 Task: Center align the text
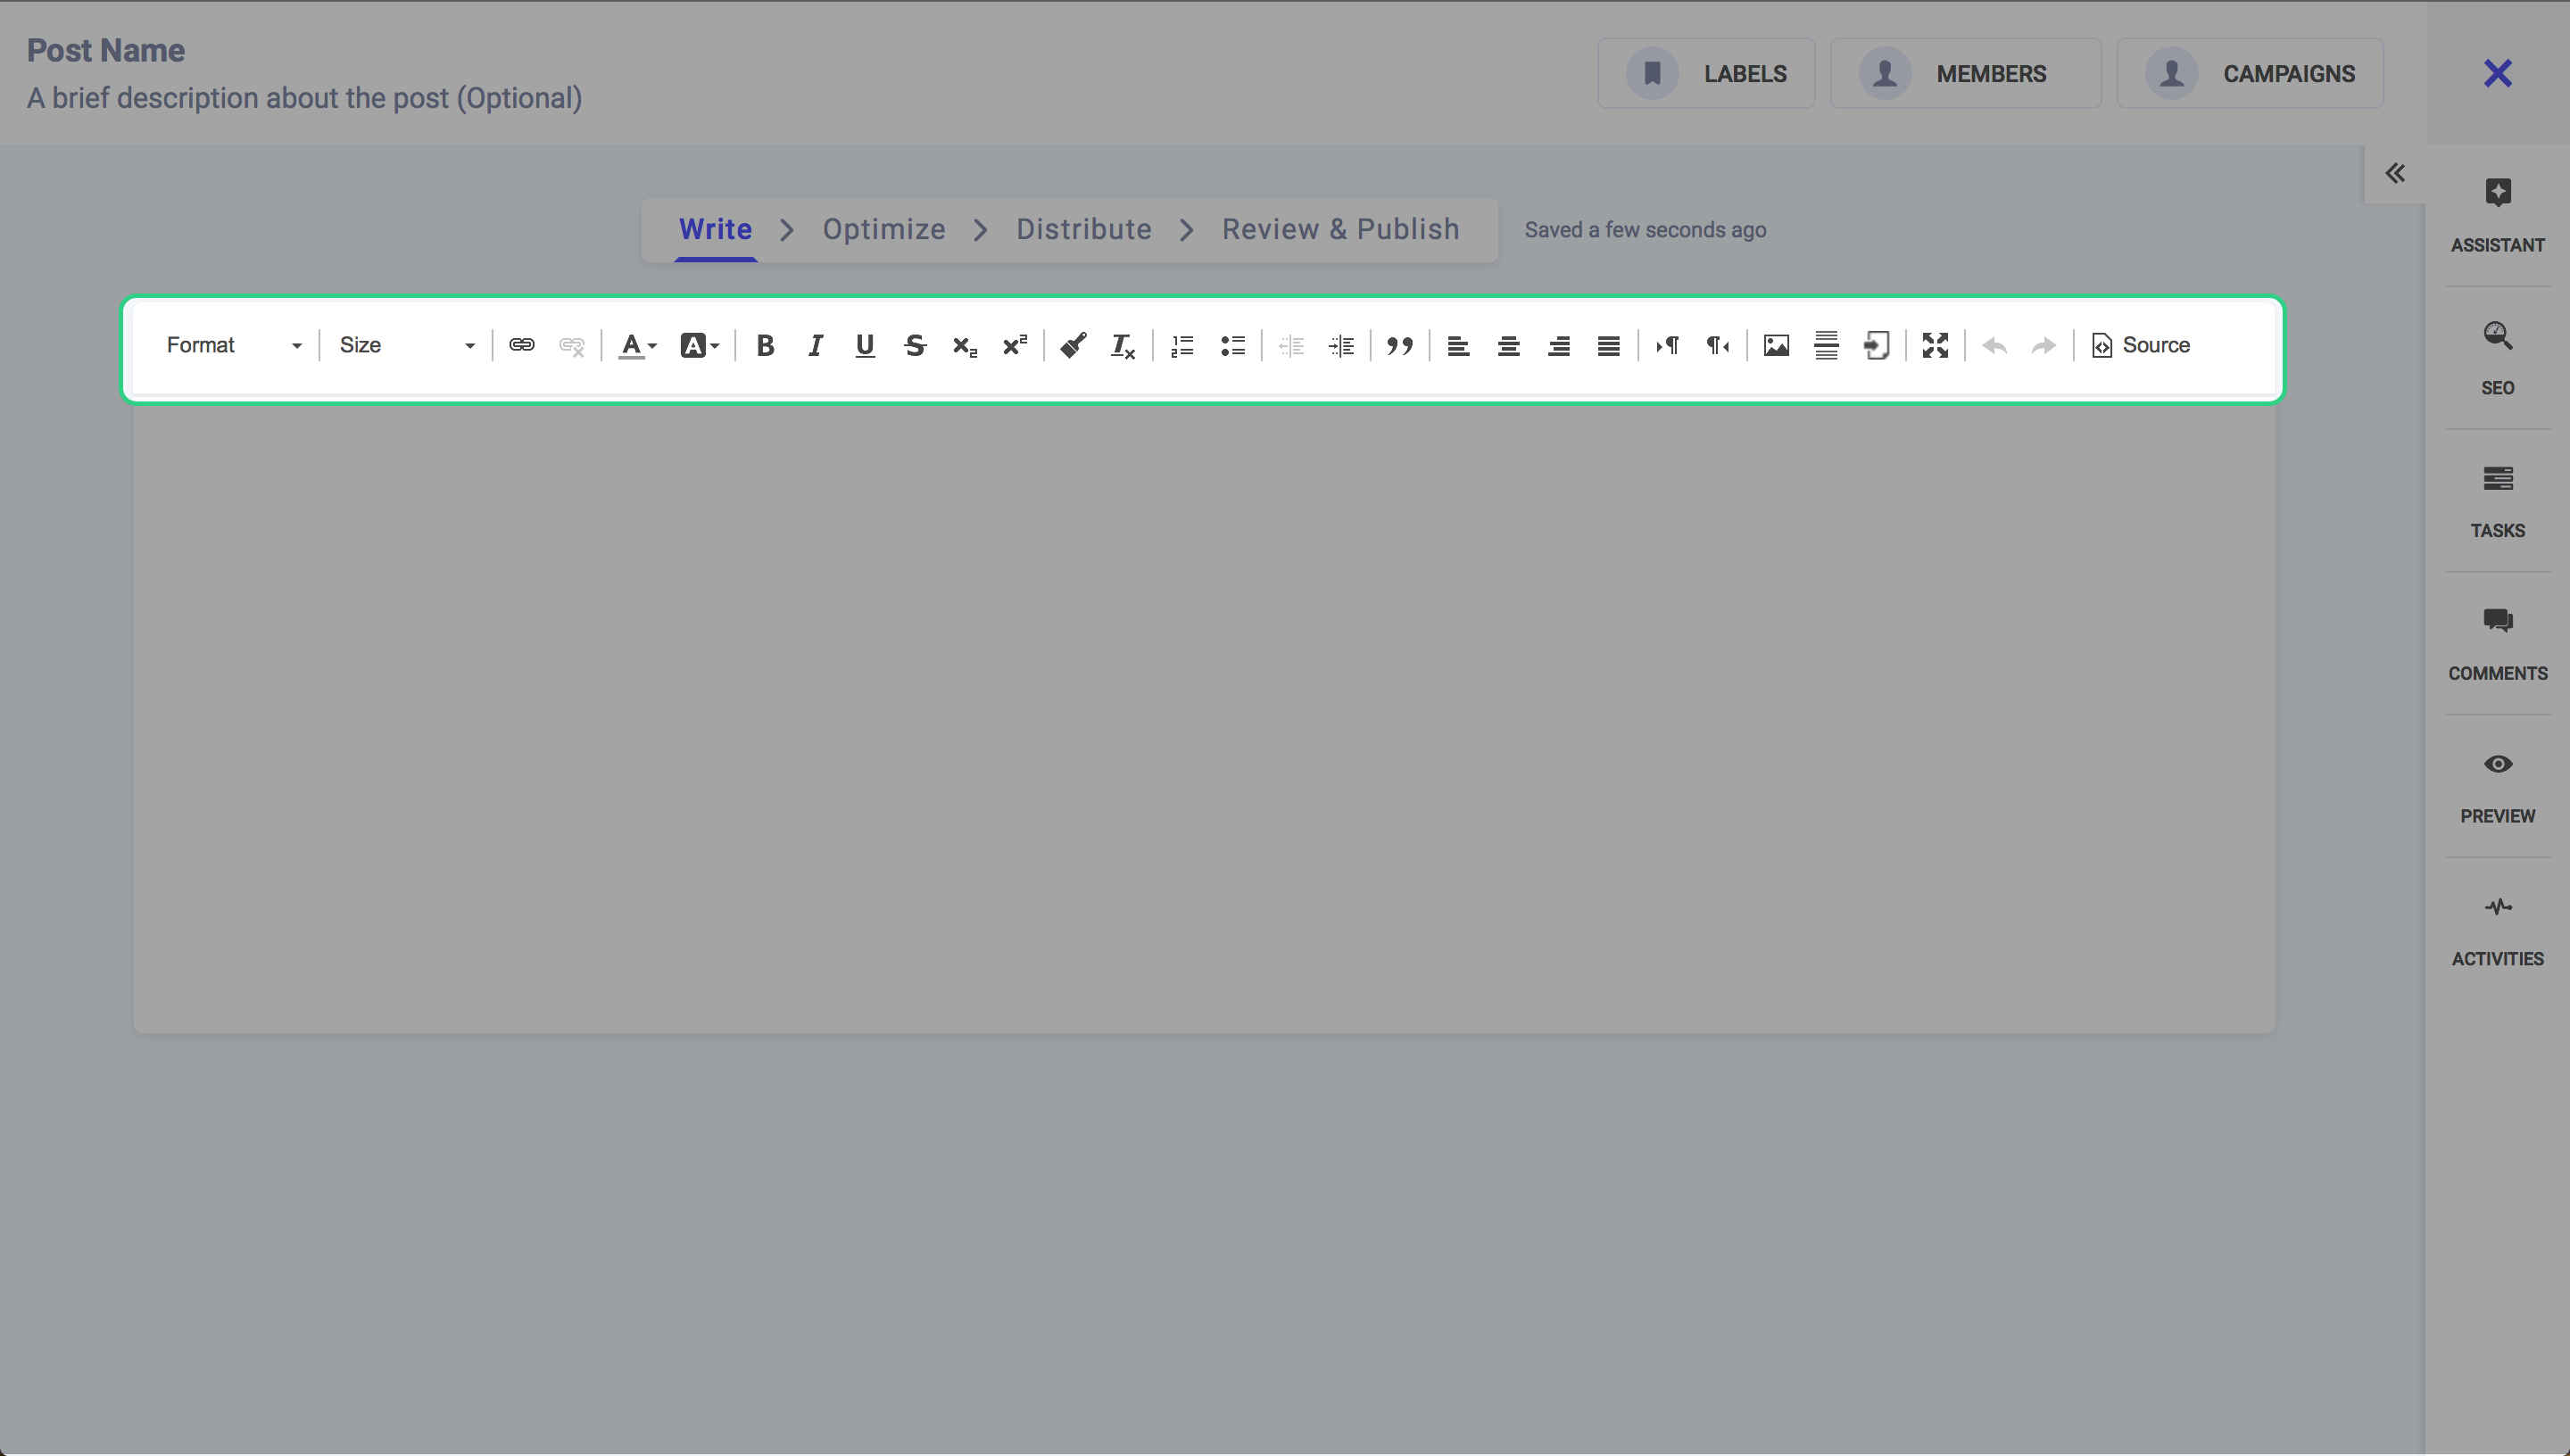tap(1508, 345)
